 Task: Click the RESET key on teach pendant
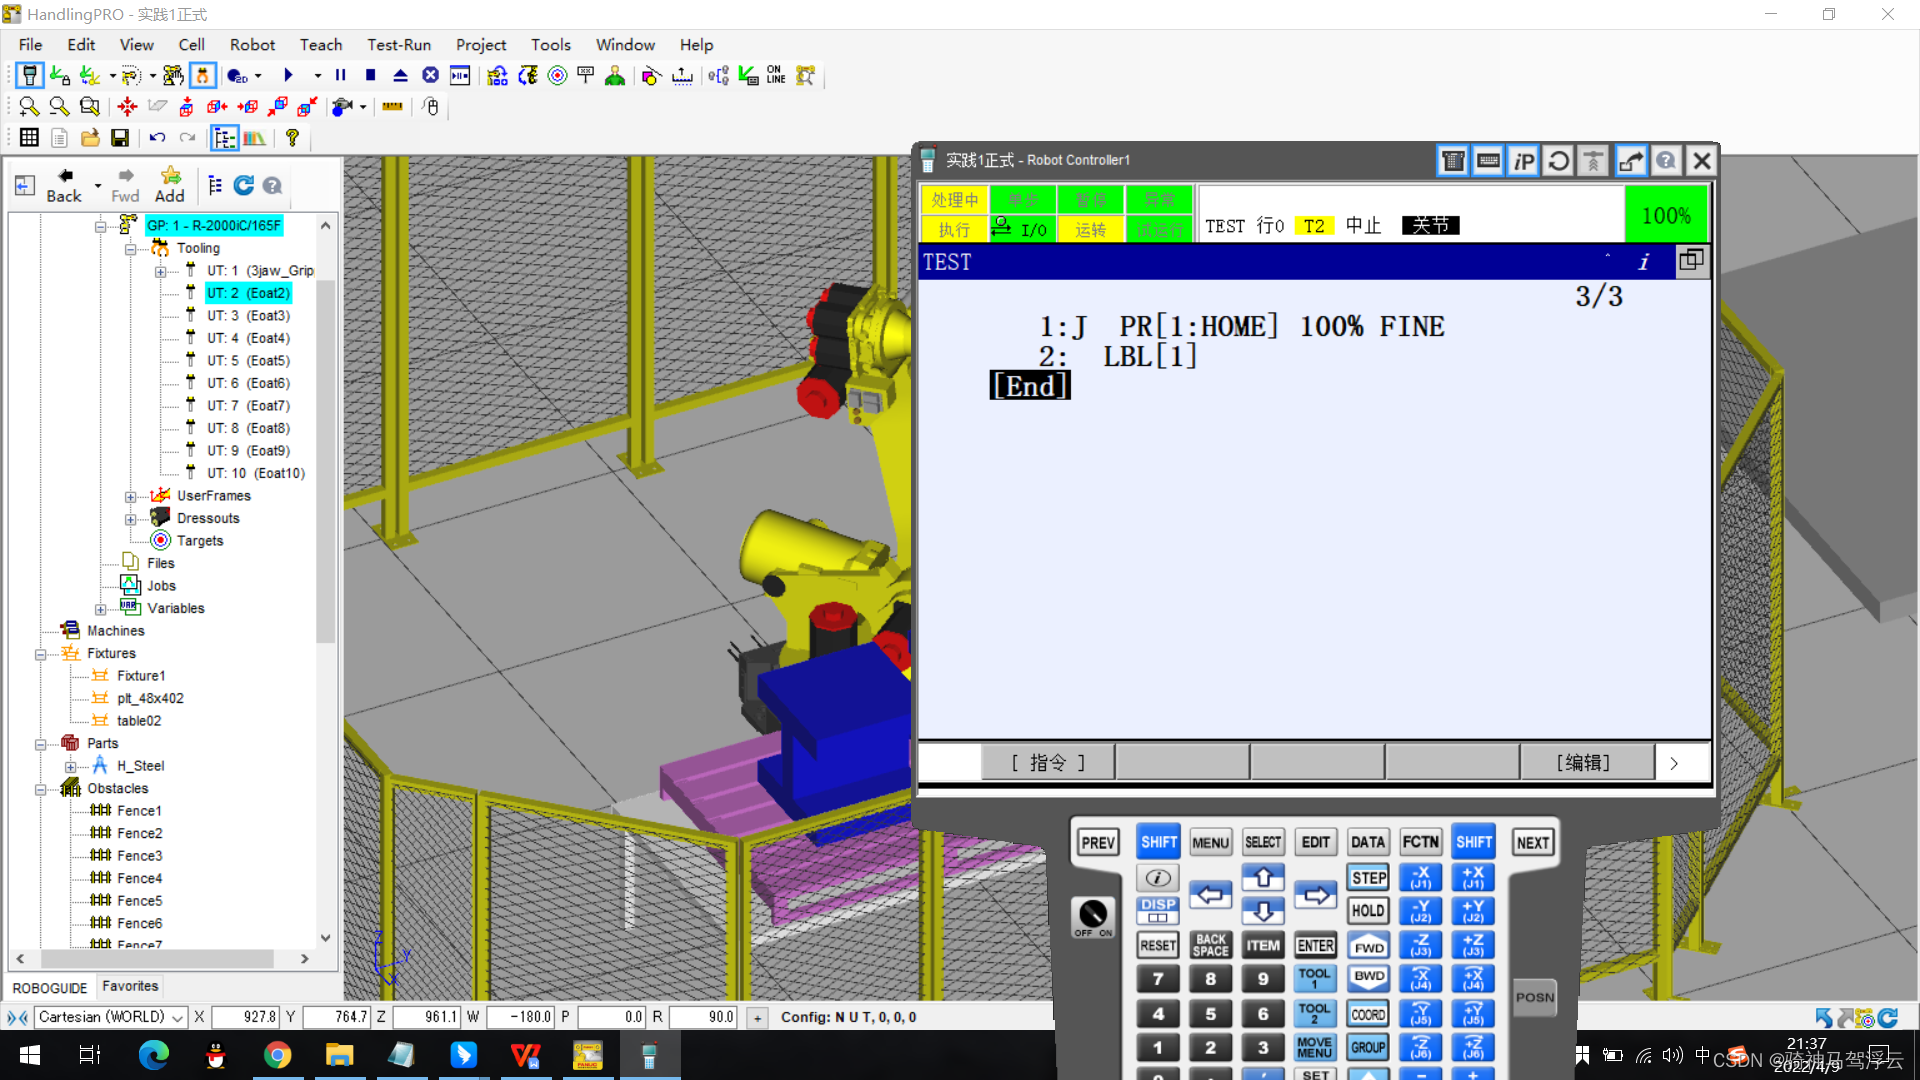[x=1158, y=946]
